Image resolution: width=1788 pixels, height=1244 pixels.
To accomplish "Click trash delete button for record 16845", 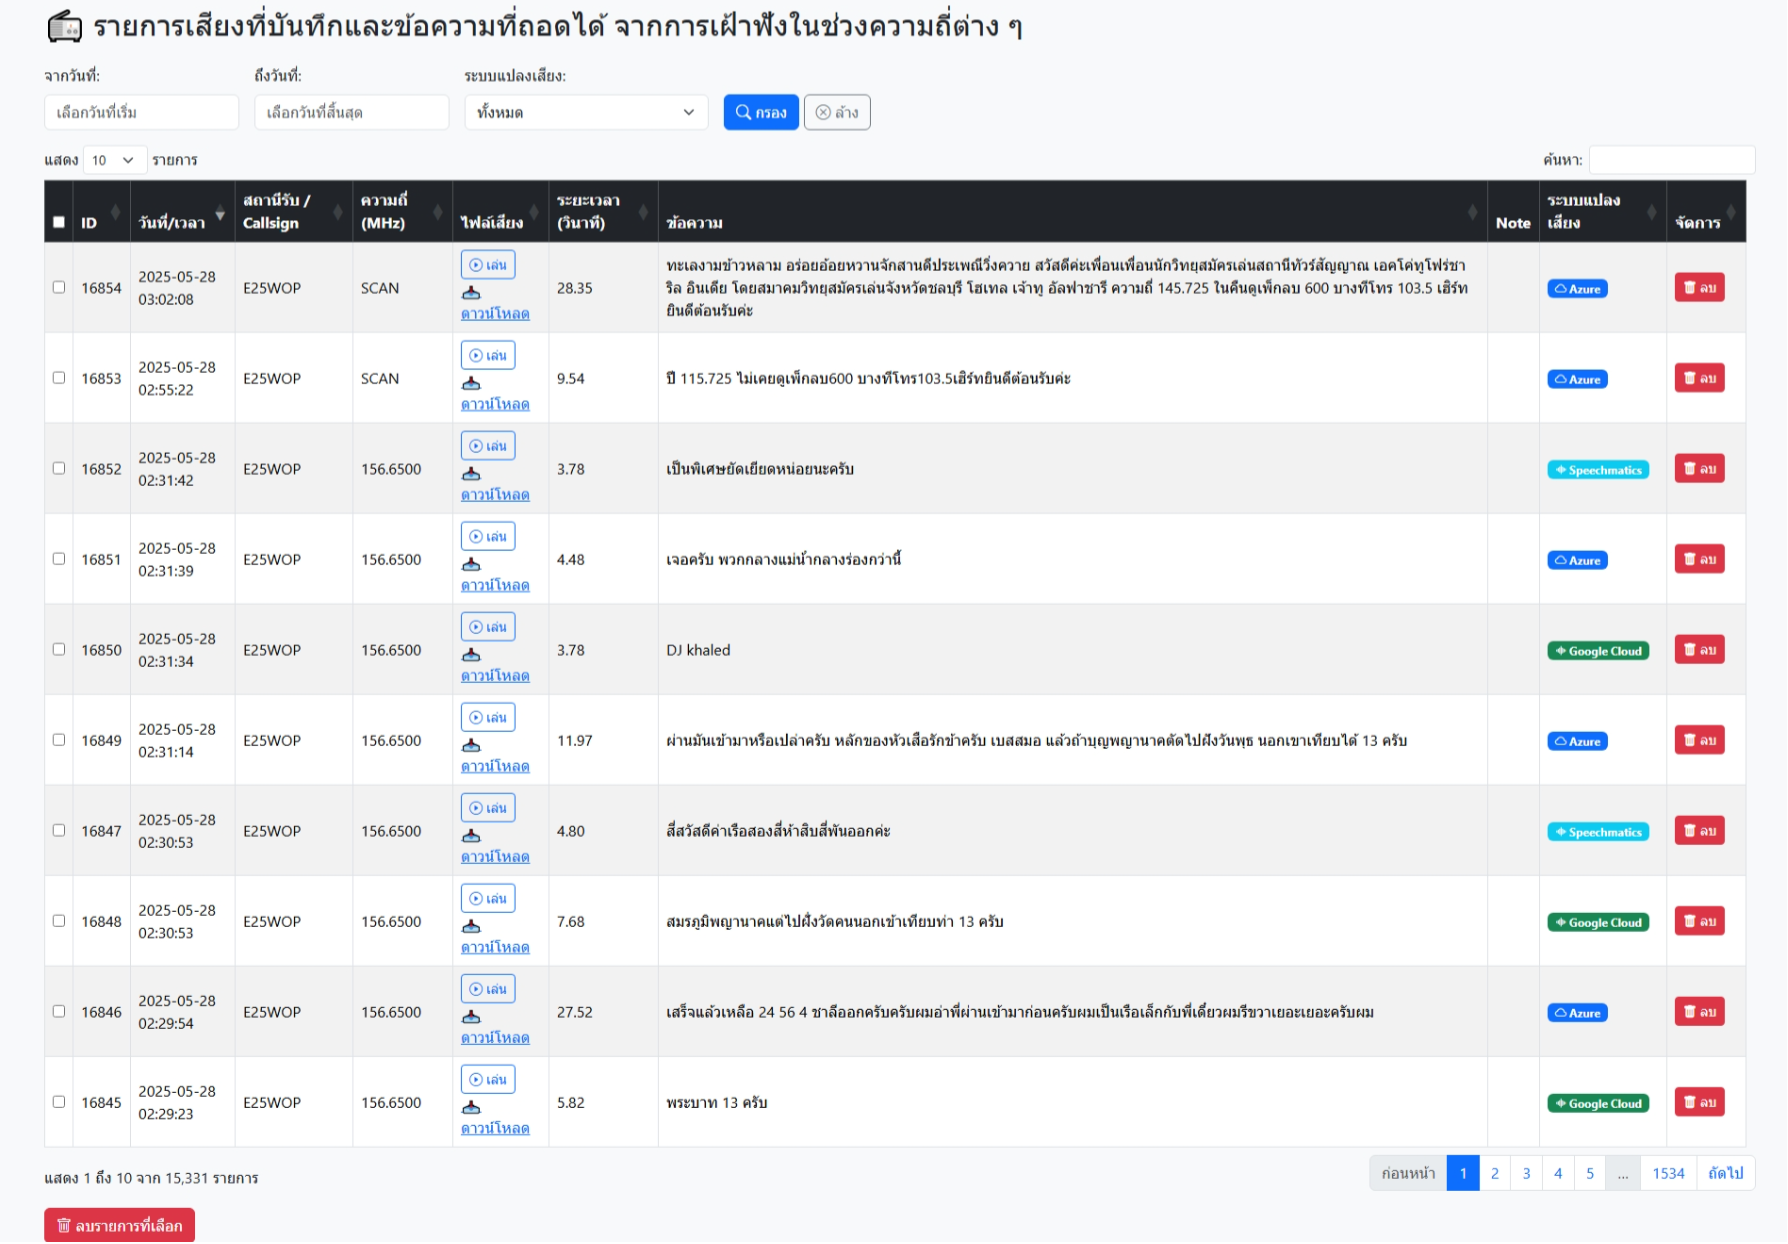I will [x=1699, y=1103].
